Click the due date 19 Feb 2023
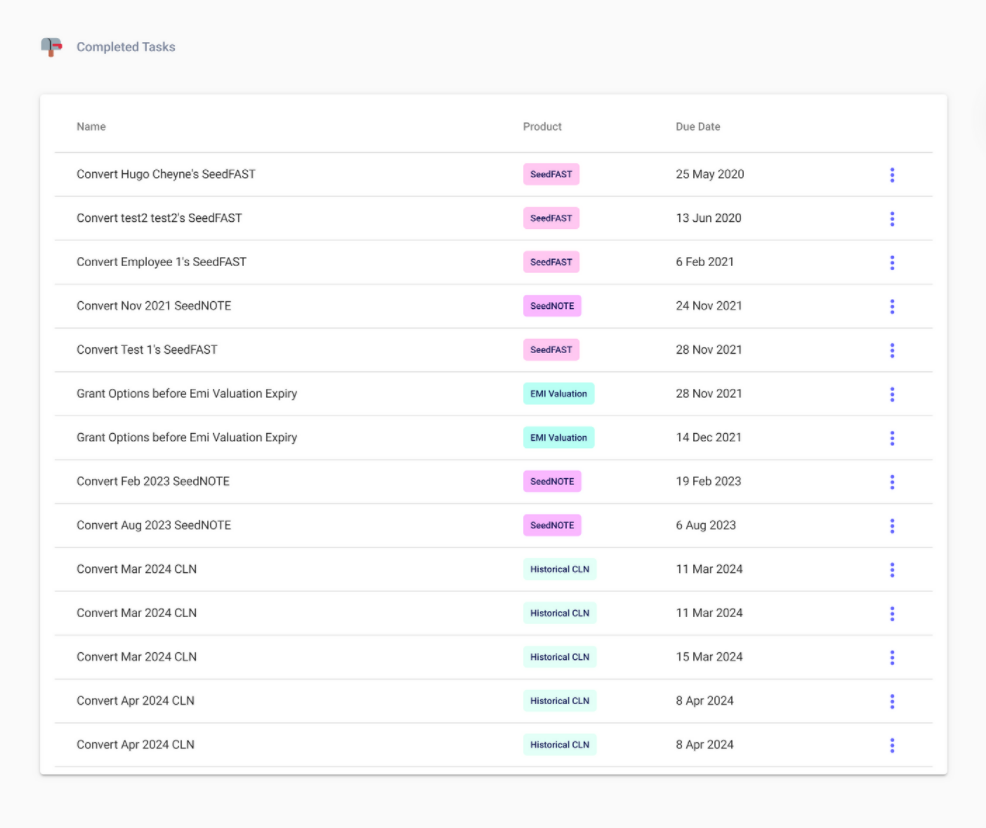 click(x=709, y=482)
